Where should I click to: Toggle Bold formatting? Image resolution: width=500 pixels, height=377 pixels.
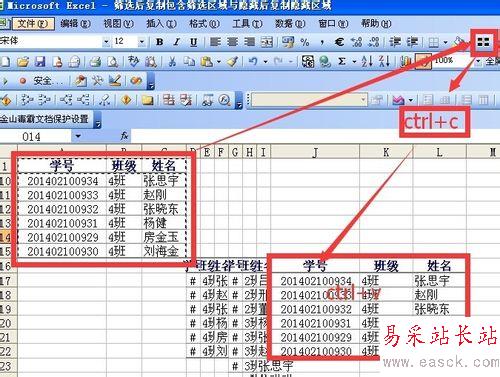[160, 42]
